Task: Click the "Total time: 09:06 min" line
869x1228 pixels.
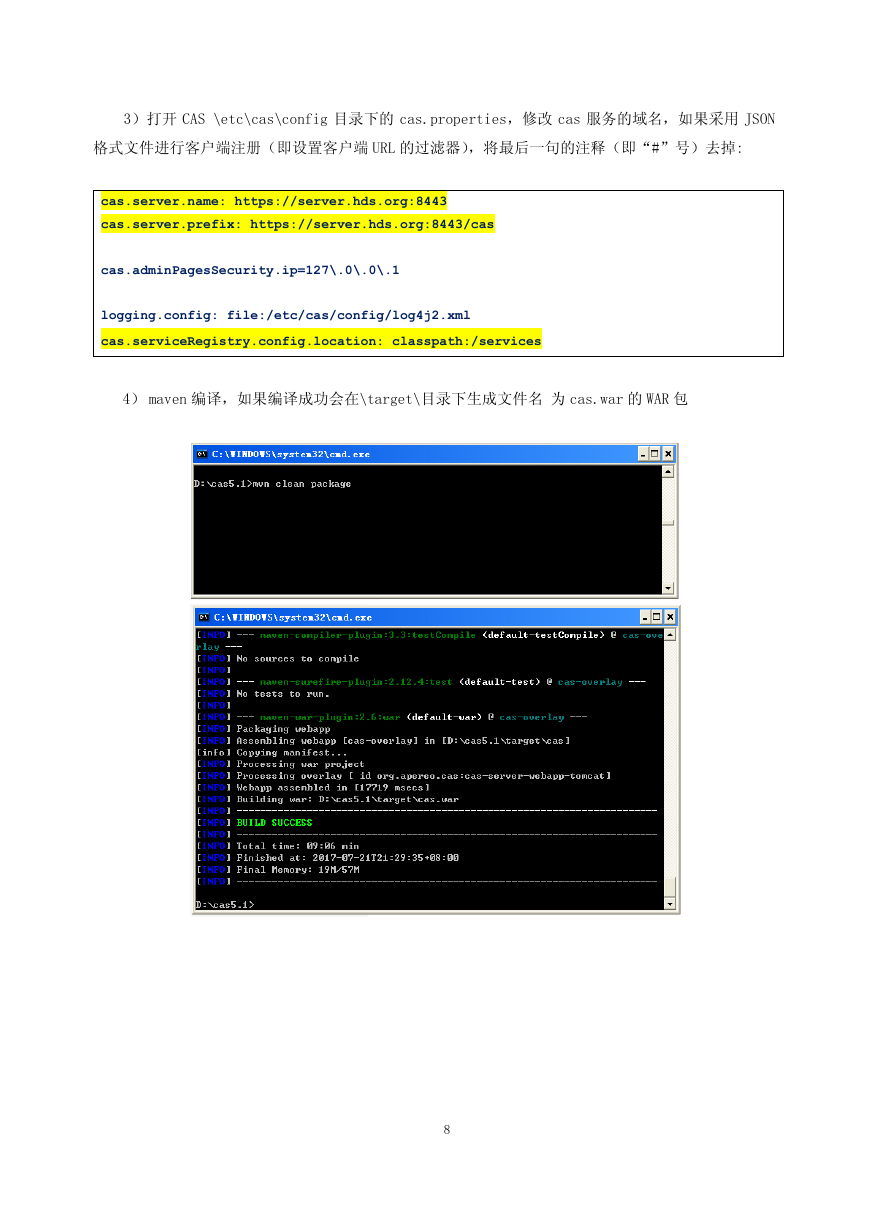Action: 278,846
